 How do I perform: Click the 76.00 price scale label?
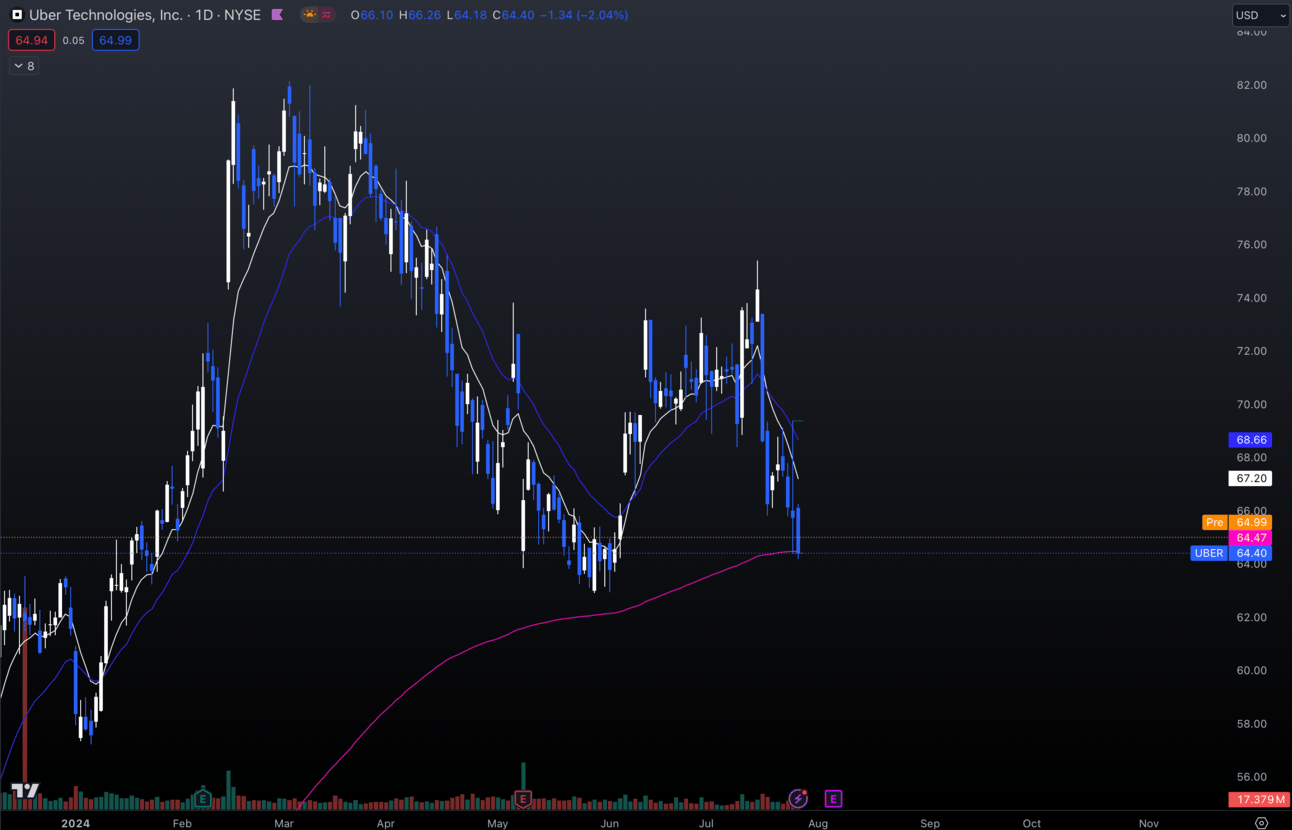tap(1252, 245)
